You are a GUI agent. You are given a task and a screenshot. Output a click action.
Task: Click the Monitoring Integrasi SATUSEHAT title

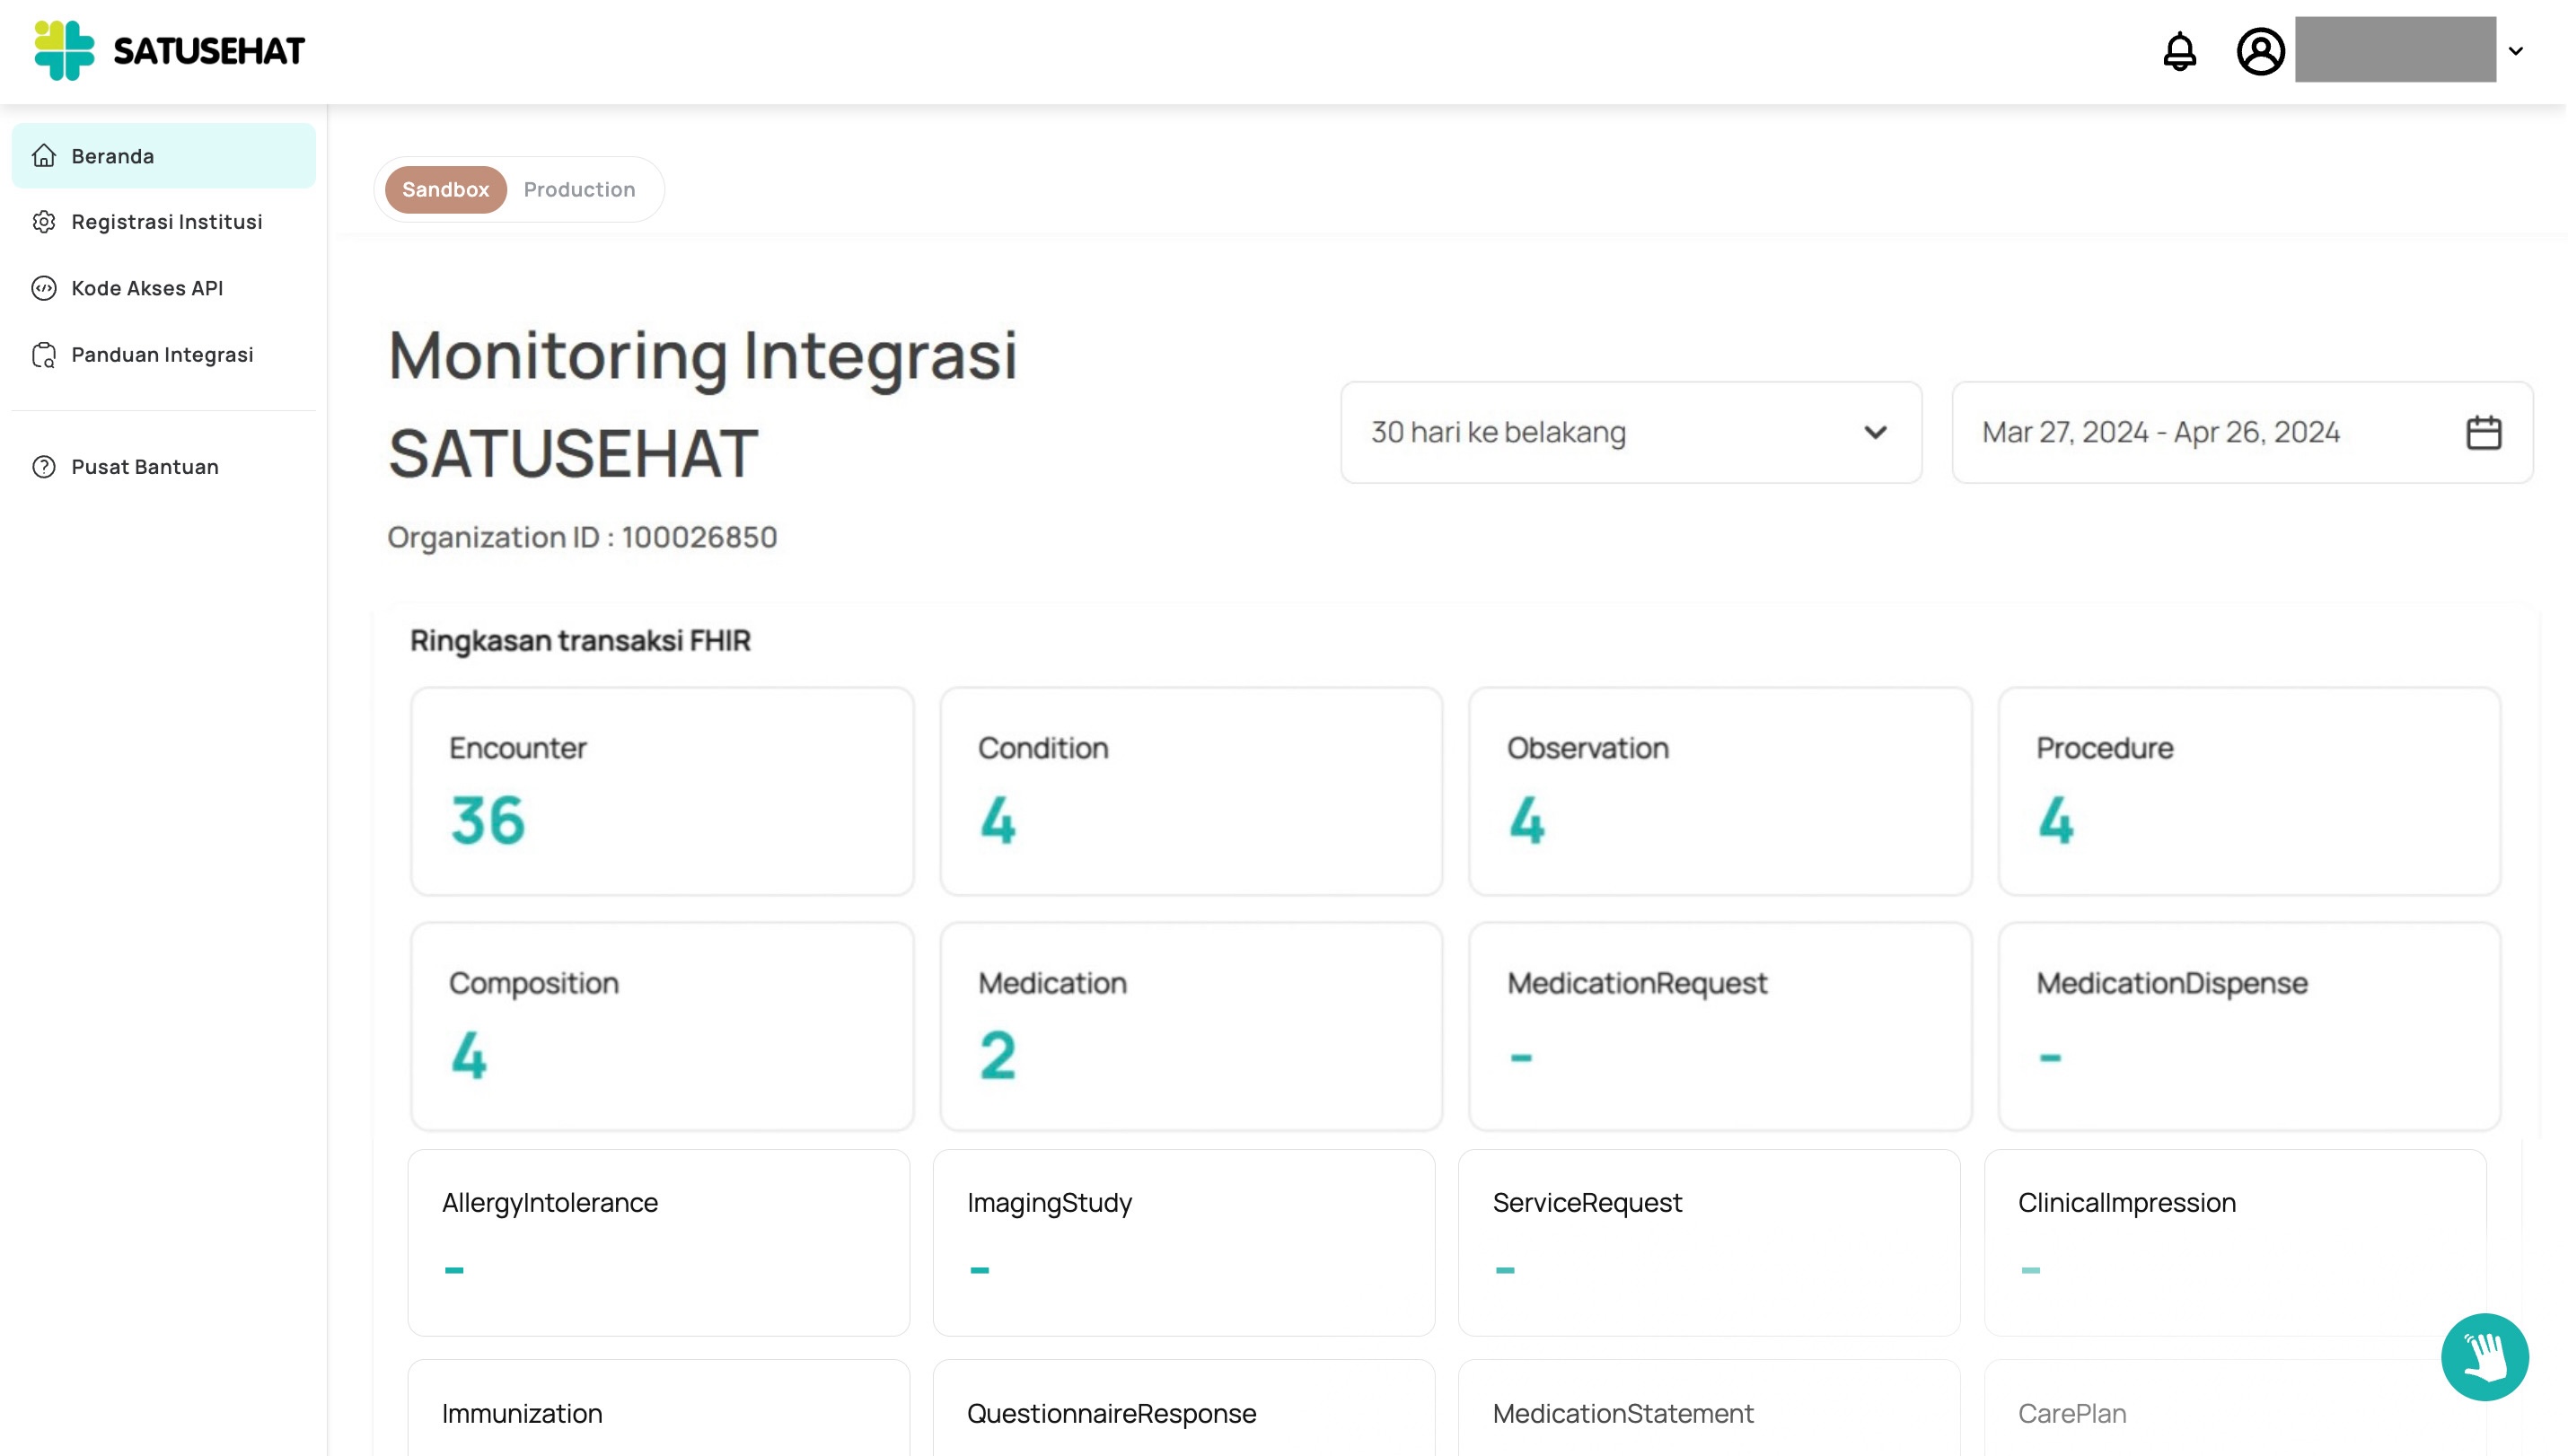point(702,404)
